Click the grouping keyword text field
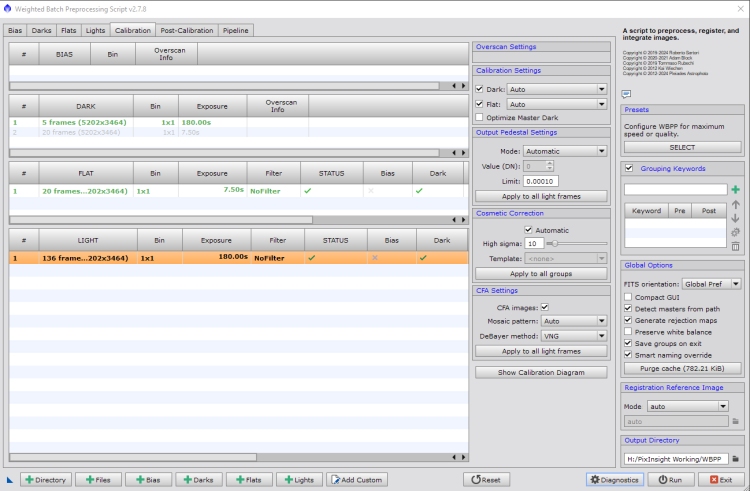The image size is (750, 491). tap(675, 189)
